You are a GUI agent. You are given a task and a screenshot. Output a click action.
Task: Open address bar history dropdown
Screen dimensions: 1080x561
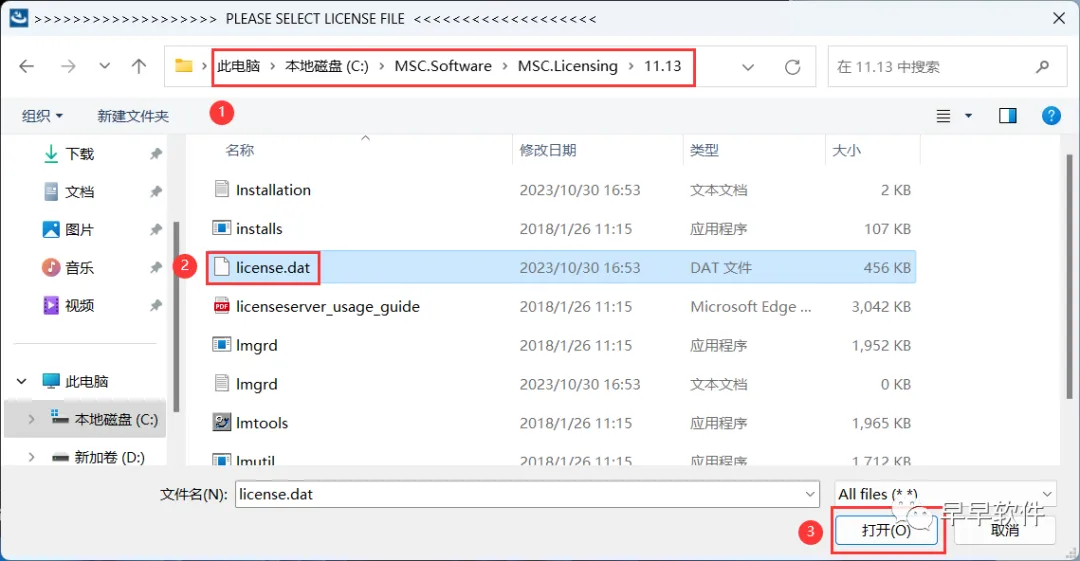[748, 67]
